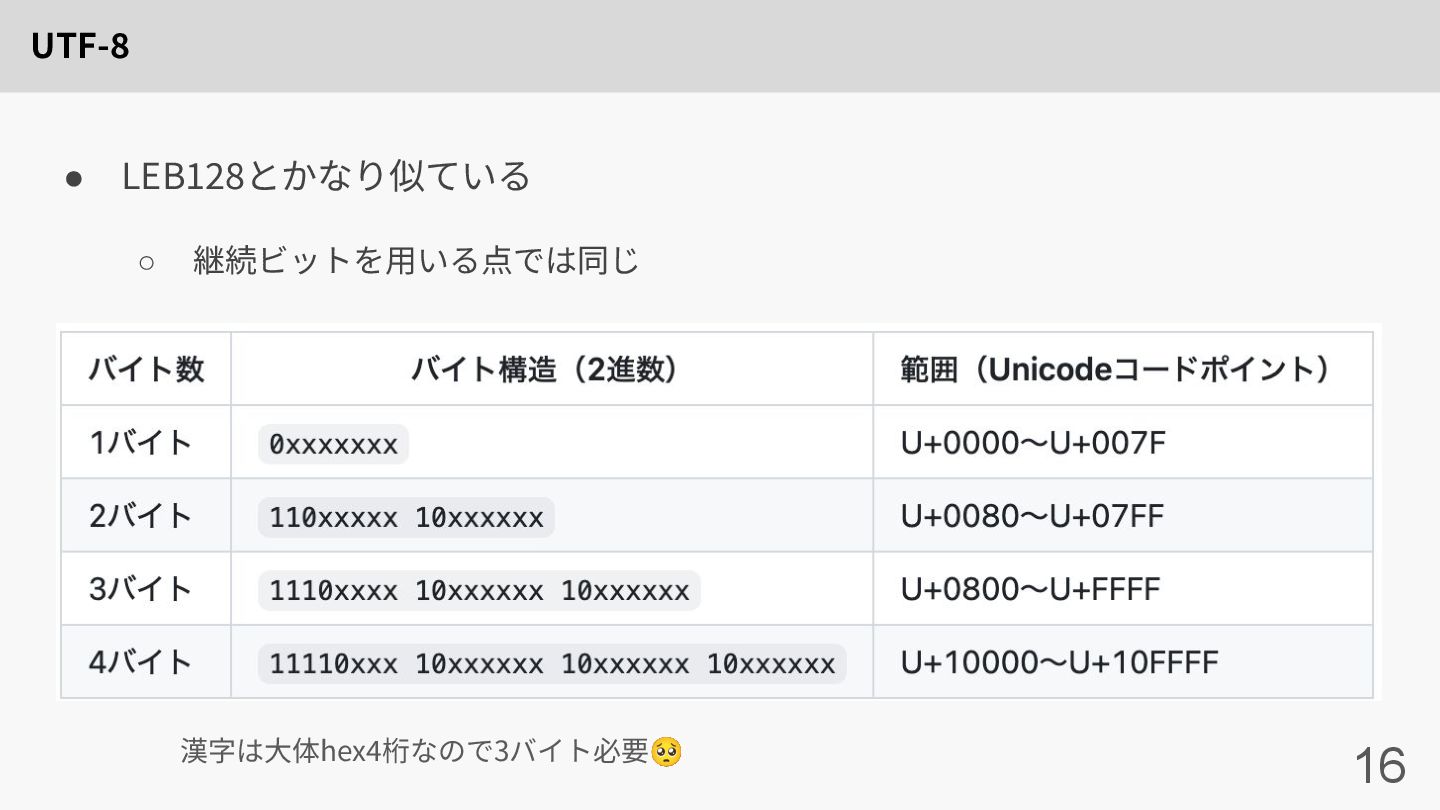Click the バイト数 column header

pyautogui.click(x=146, y=370)
